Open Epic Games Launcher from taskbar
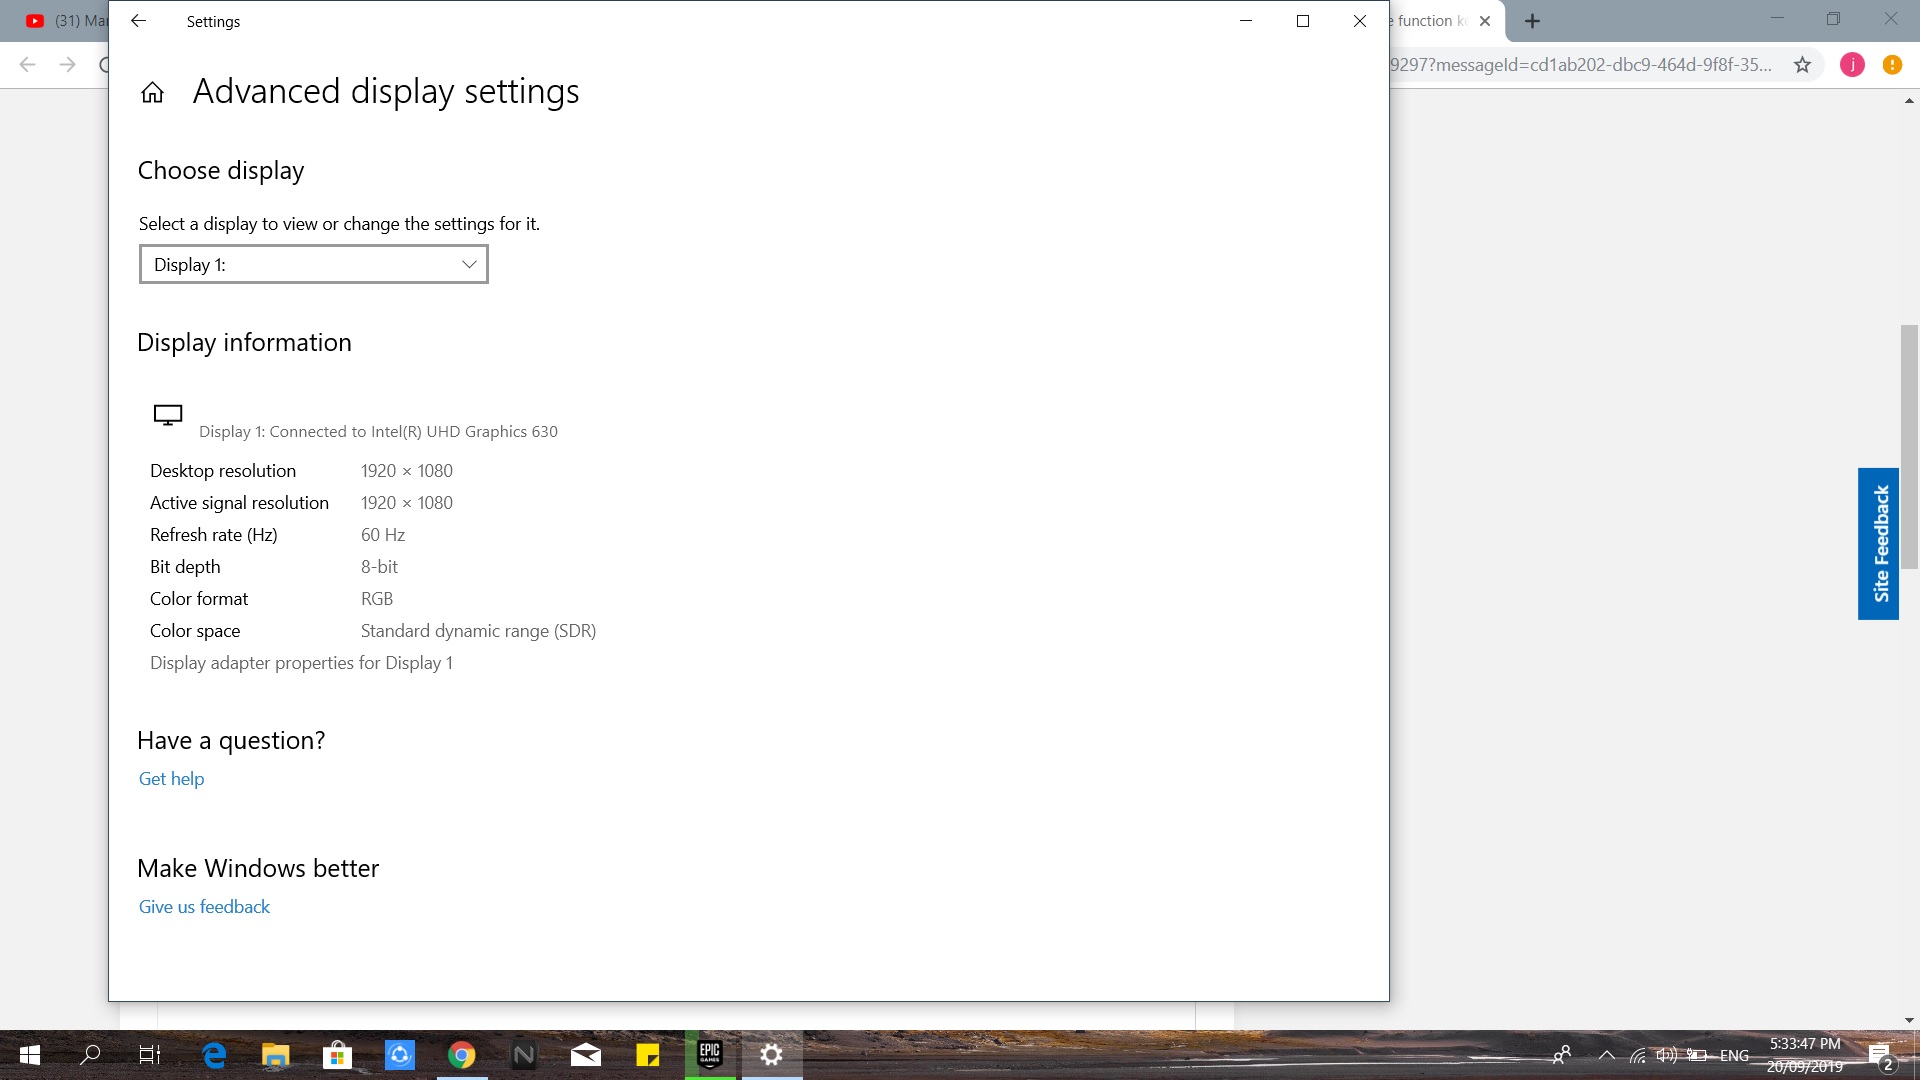The height and width of the screenshot is (1080, 1920). tap(710, 1055)
